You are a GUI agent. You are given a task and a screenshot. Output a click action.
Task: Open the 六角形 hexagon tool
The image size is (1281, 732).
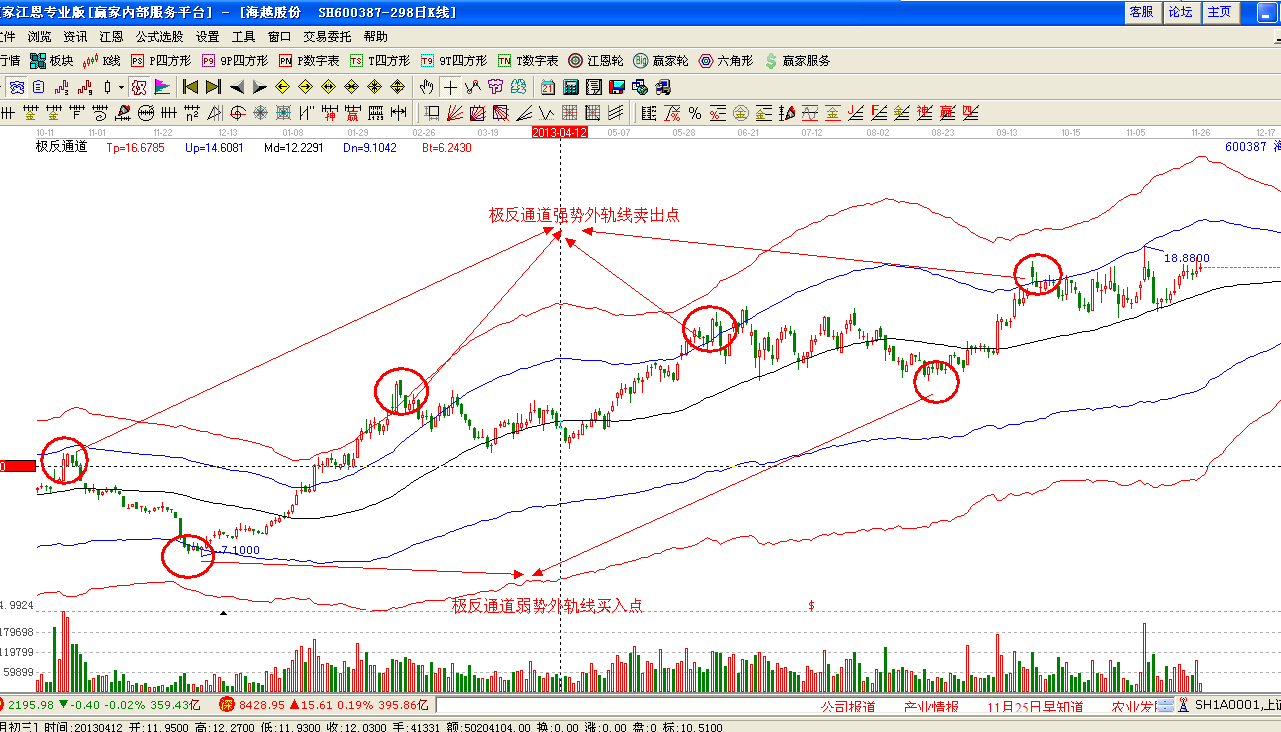click(726, 61)
